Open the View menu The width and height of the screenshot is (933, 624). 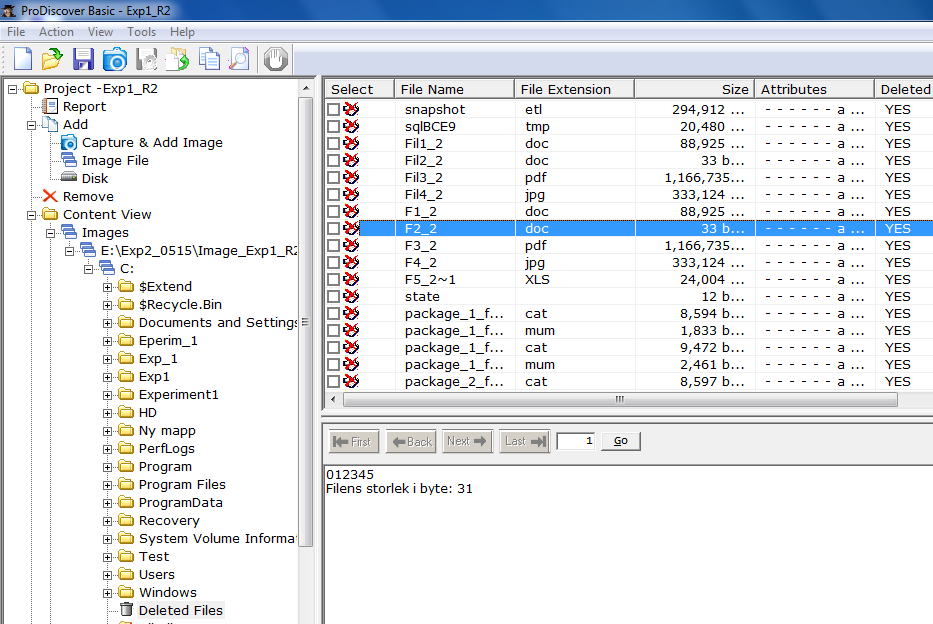100,32
